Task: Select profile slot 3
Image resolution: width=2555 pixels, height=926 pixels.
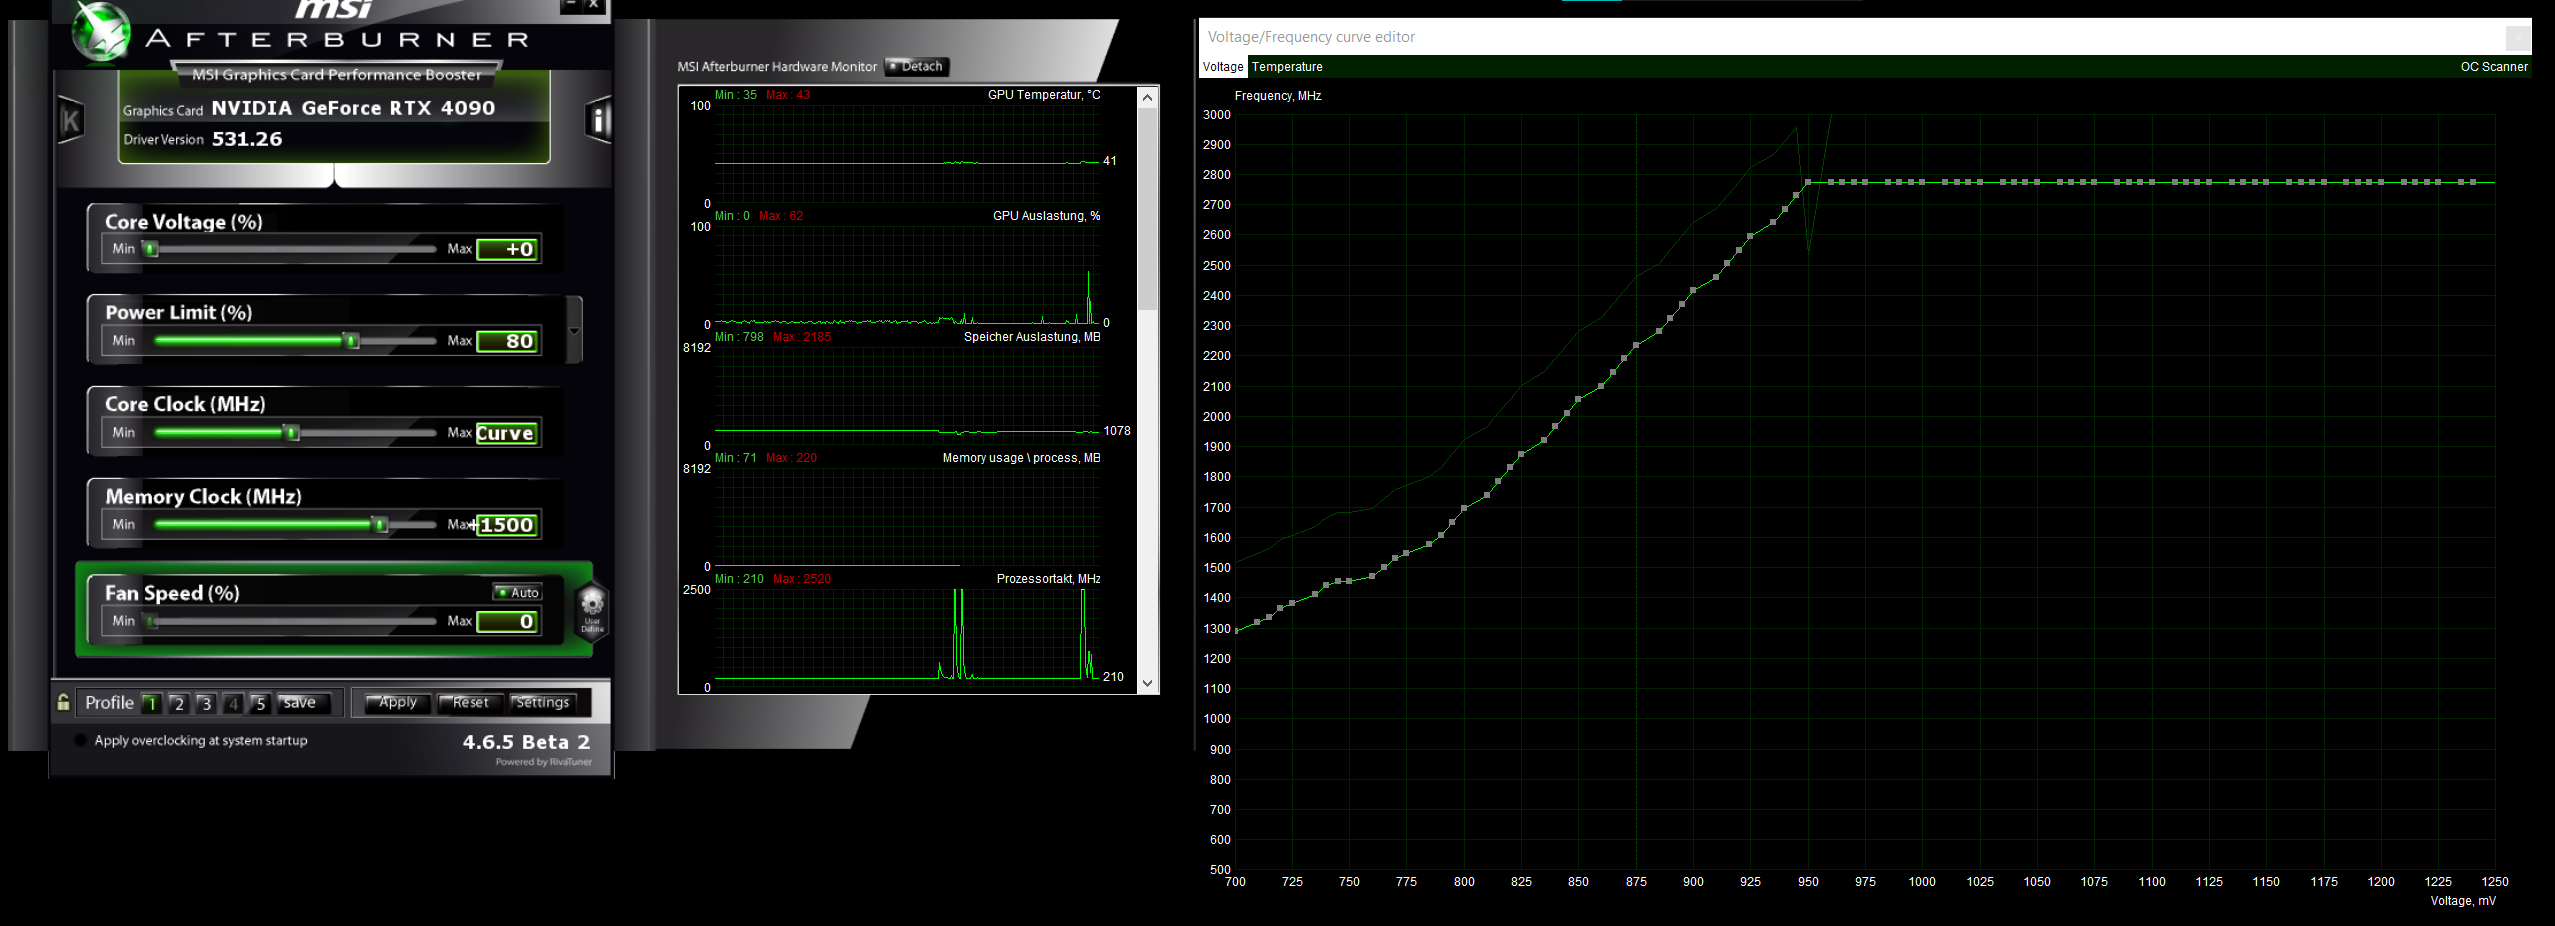Action: [205, 703]
